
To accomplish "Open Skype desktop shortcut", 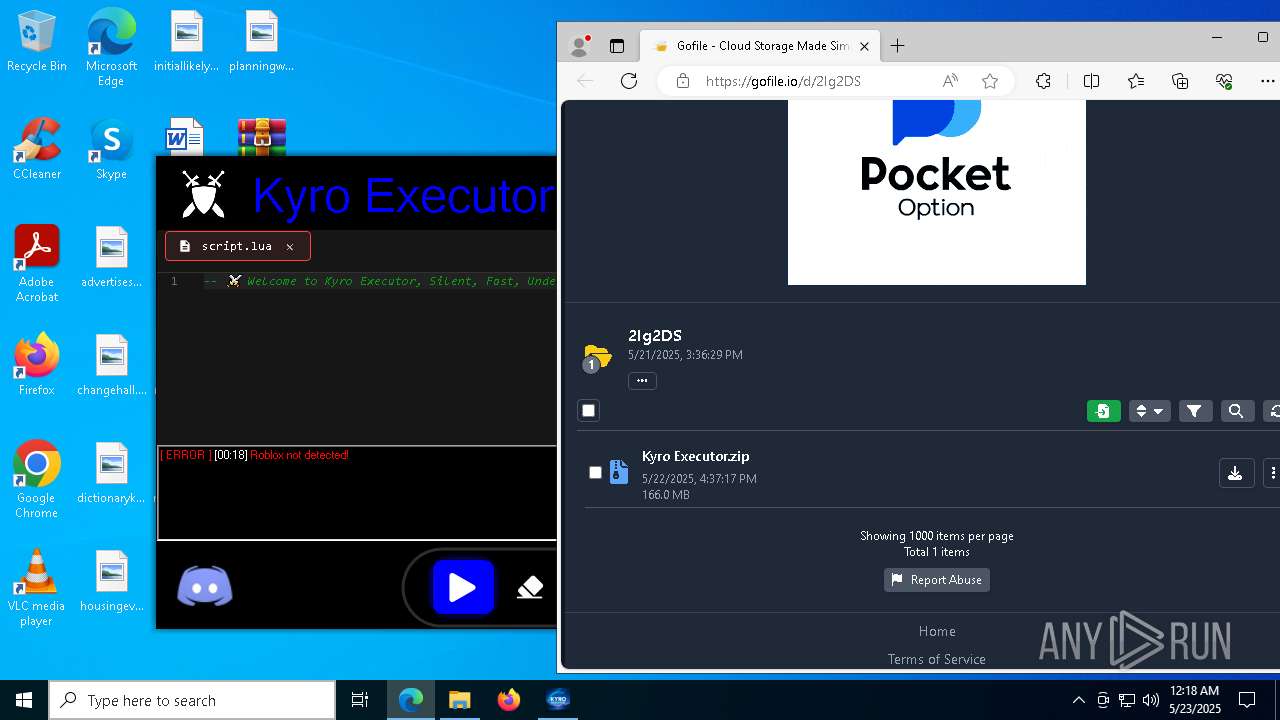I will pos(111,150).
